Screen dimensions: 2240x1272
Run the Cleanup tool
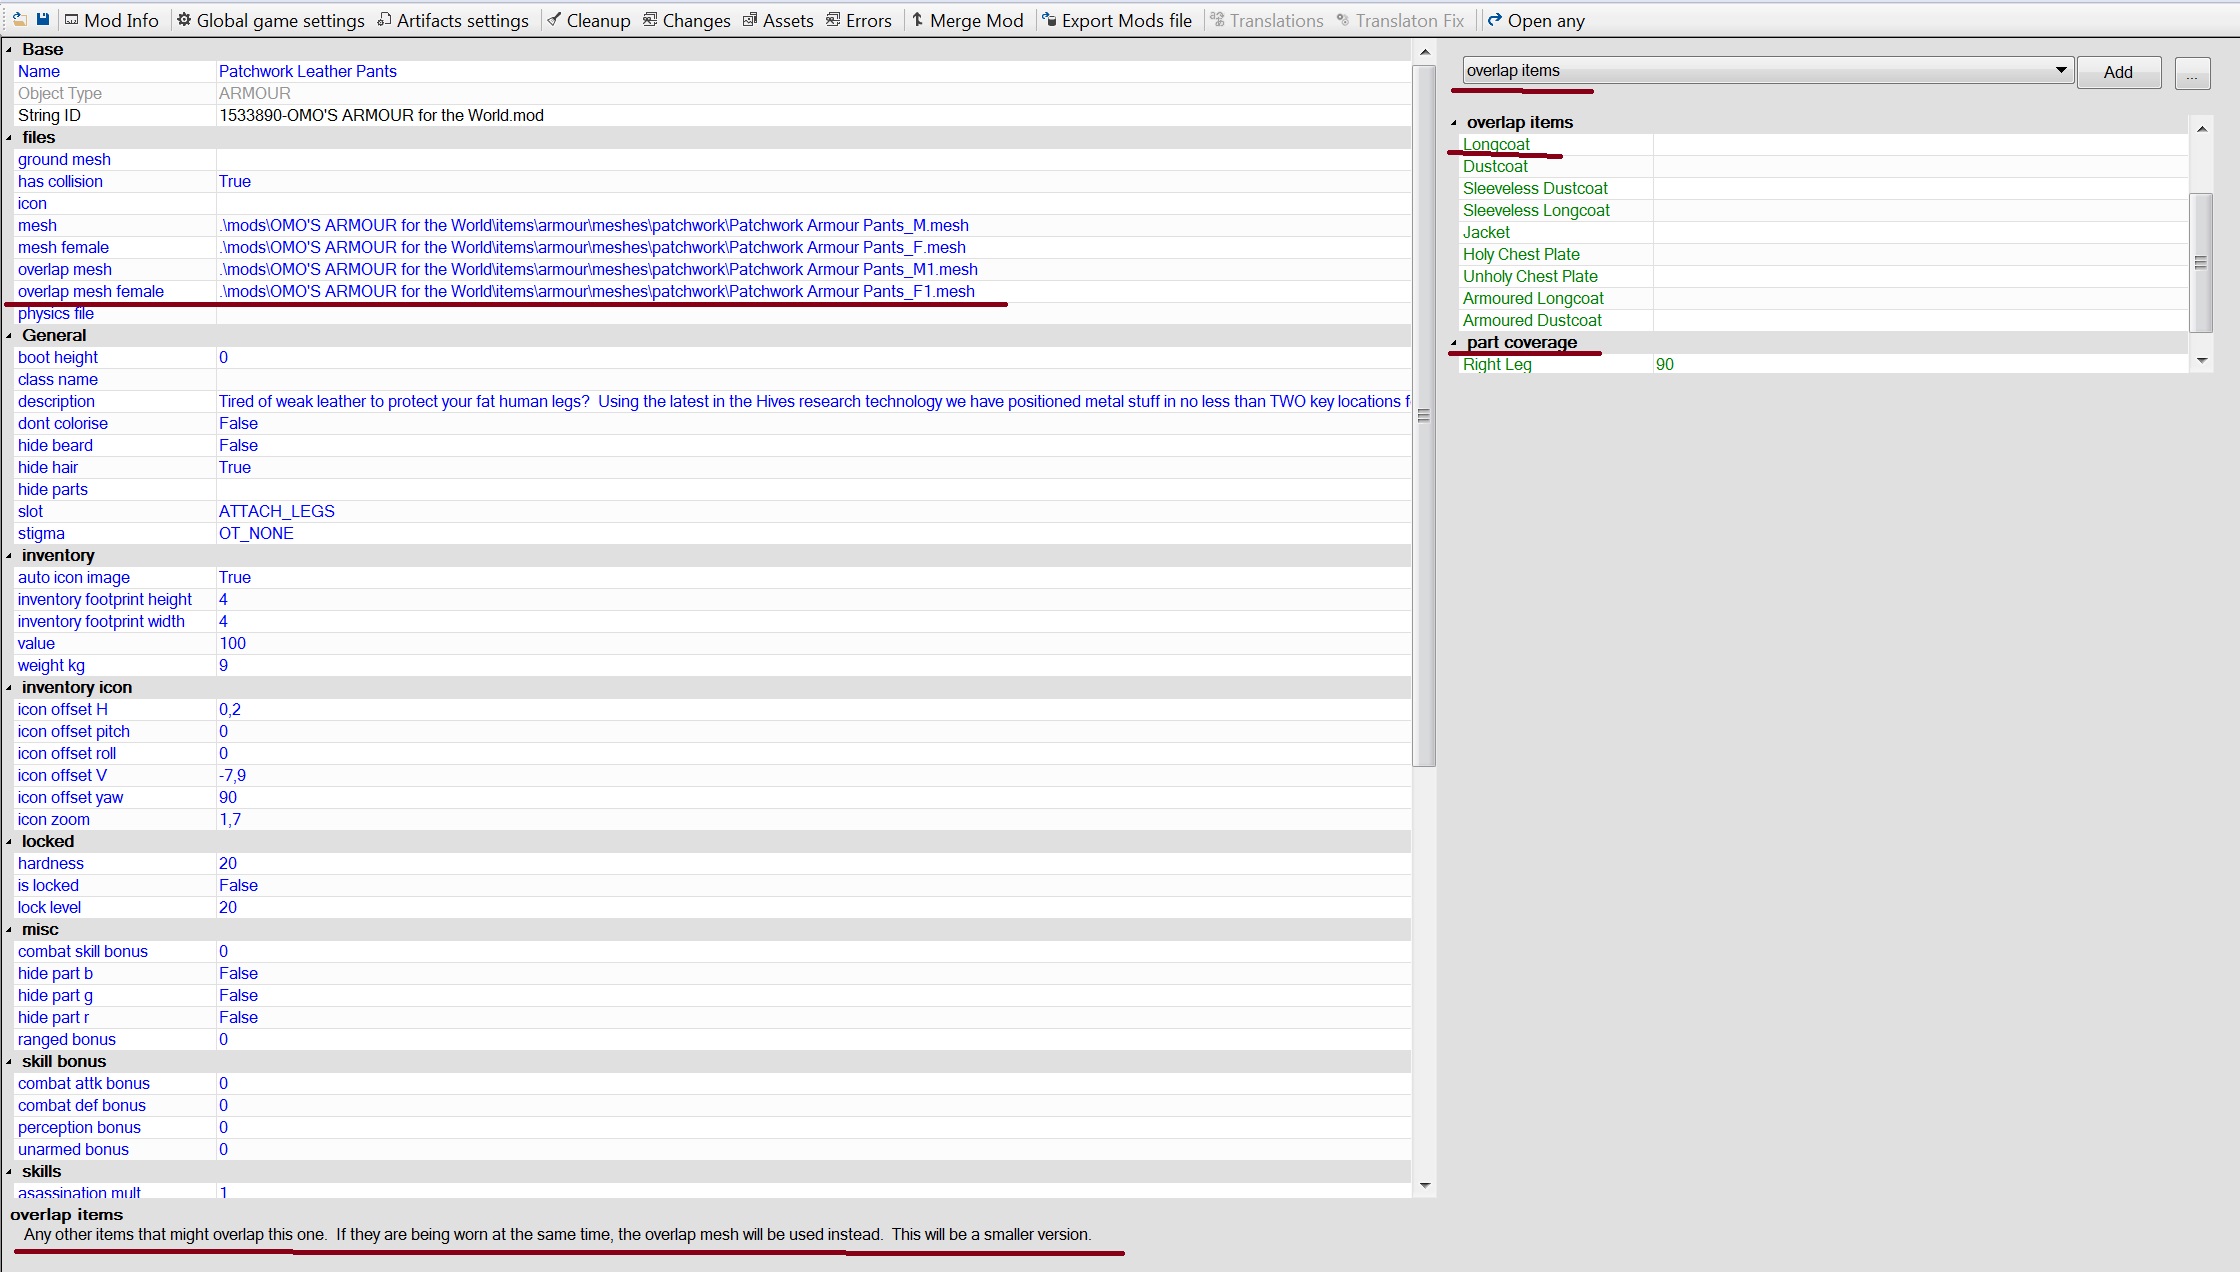tap(589, 20)
